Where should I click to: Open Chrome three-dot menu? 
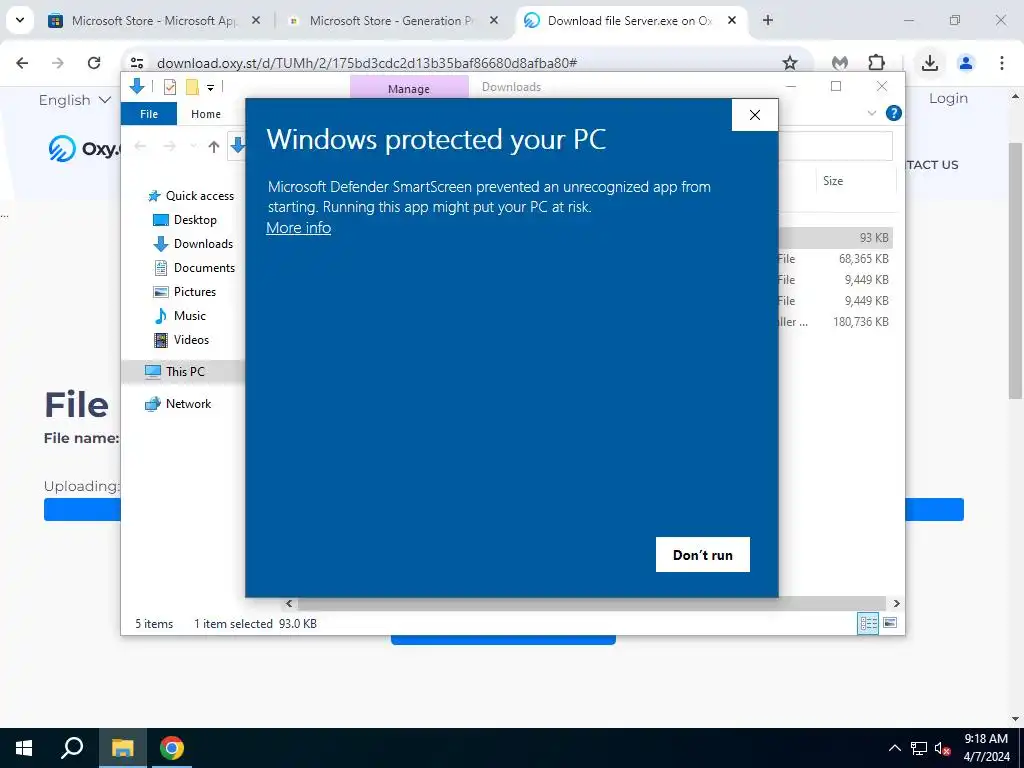[1002, 63]
